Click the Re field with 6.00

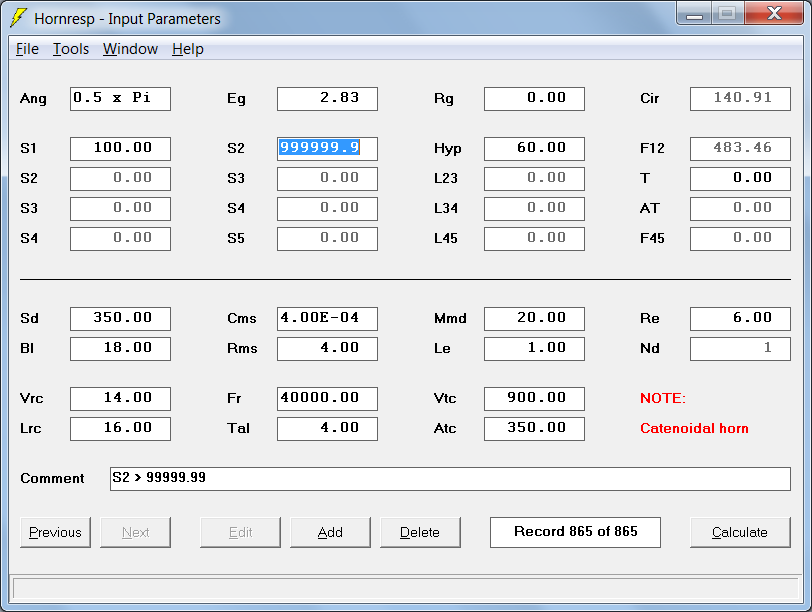tap(740, 318)
